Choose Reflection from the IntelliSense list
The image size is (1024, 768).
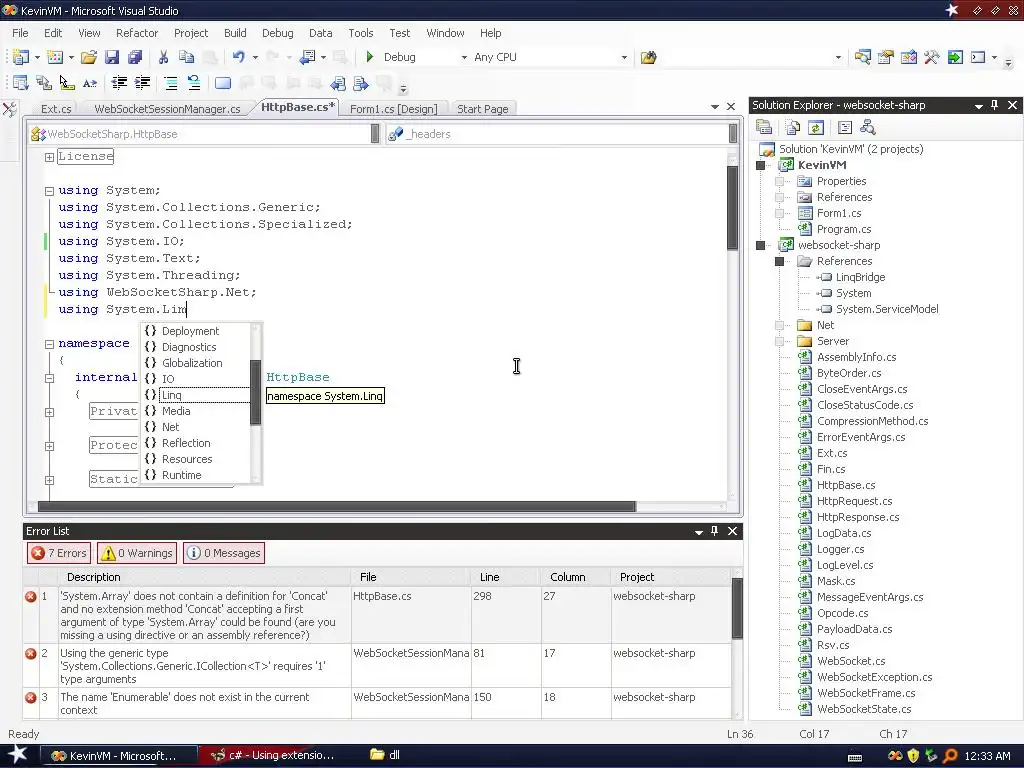(x=196, y=443)
